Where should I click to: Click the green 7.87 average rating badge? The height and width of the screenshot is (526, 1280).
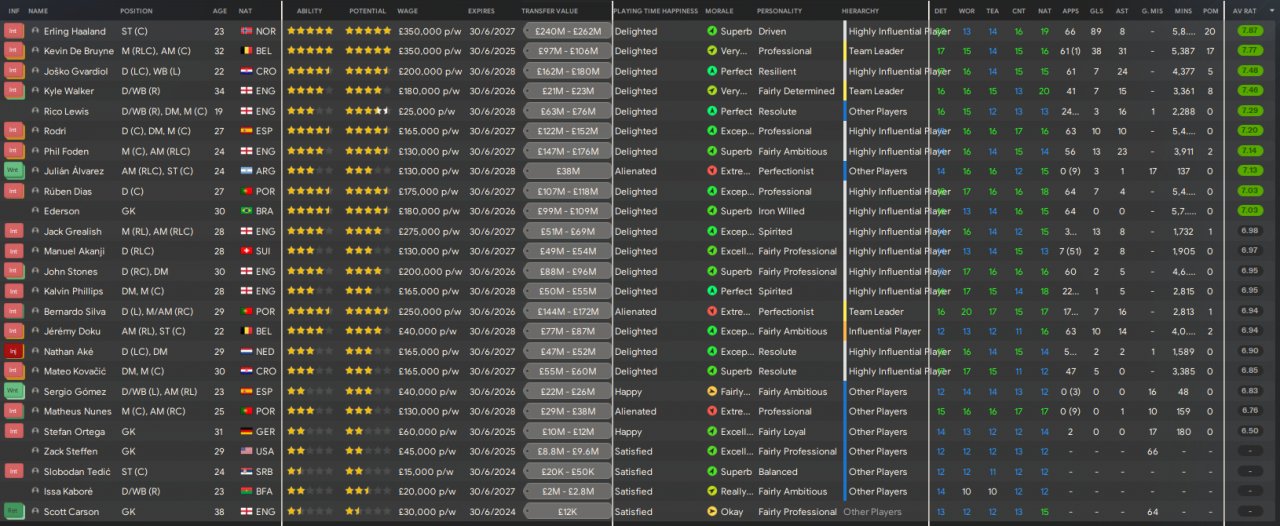[x=1250, y=31]
